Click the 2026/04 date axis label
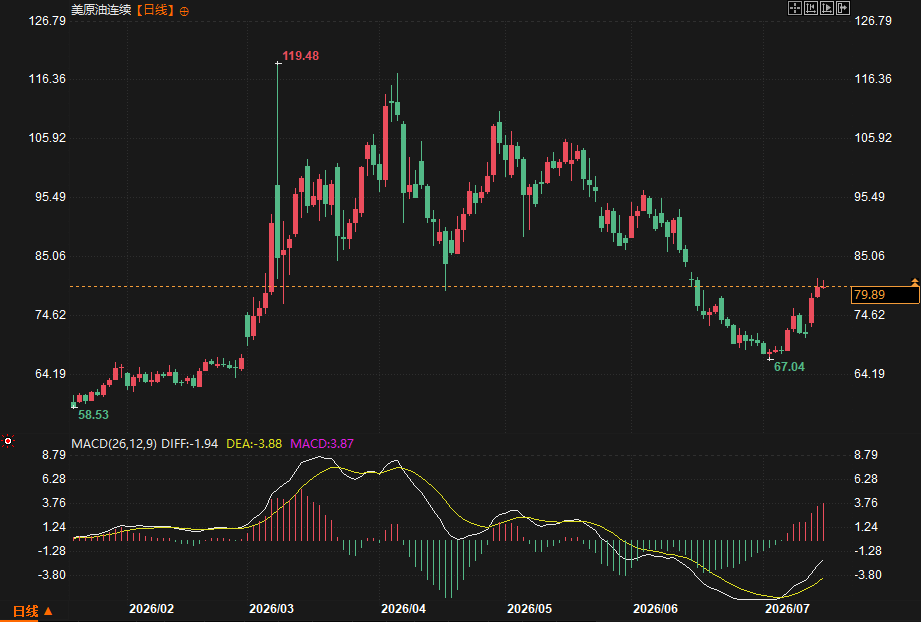The width and height of the screenshot is (921, 622). click(x=403, y=608)
